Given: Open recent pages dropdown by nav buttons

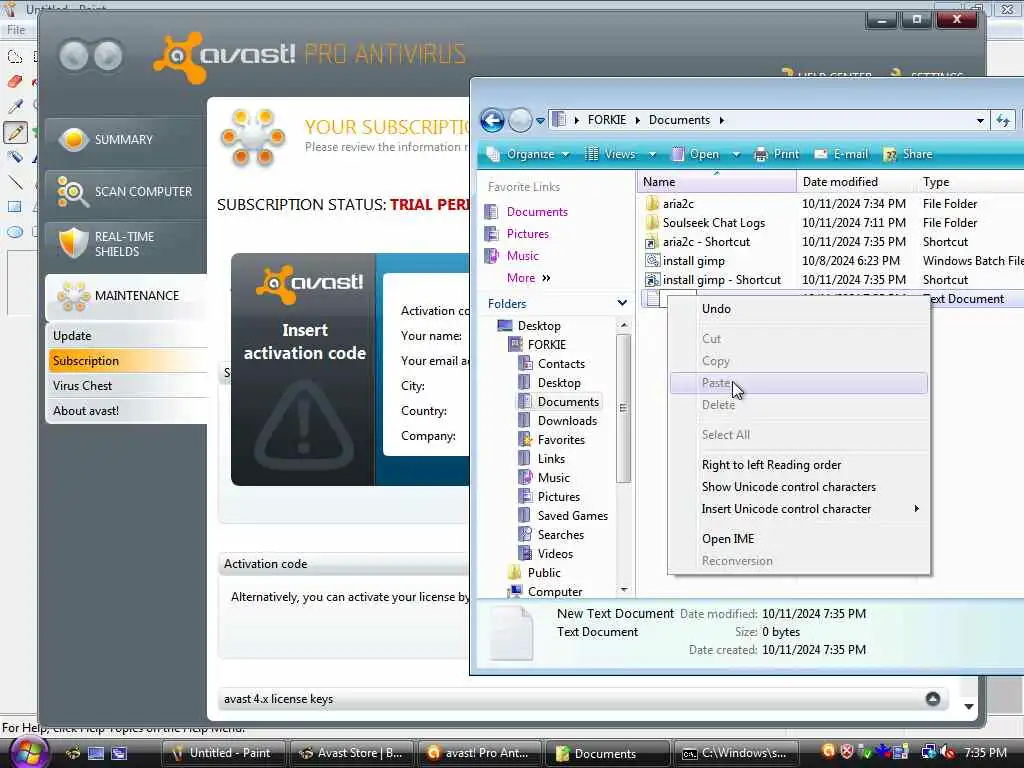Looking at the screenshot, I should coord(540,121).
